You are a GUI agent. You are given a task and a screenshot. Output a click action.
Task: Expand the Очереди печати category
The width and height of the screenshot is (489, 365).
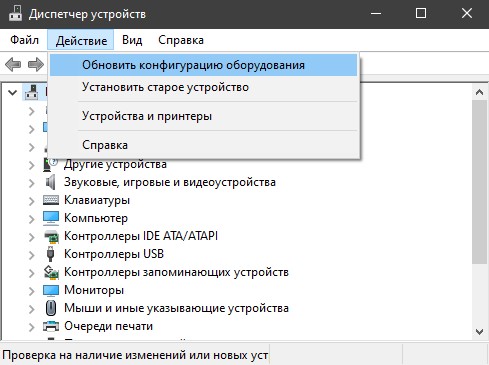coord(31,327)
